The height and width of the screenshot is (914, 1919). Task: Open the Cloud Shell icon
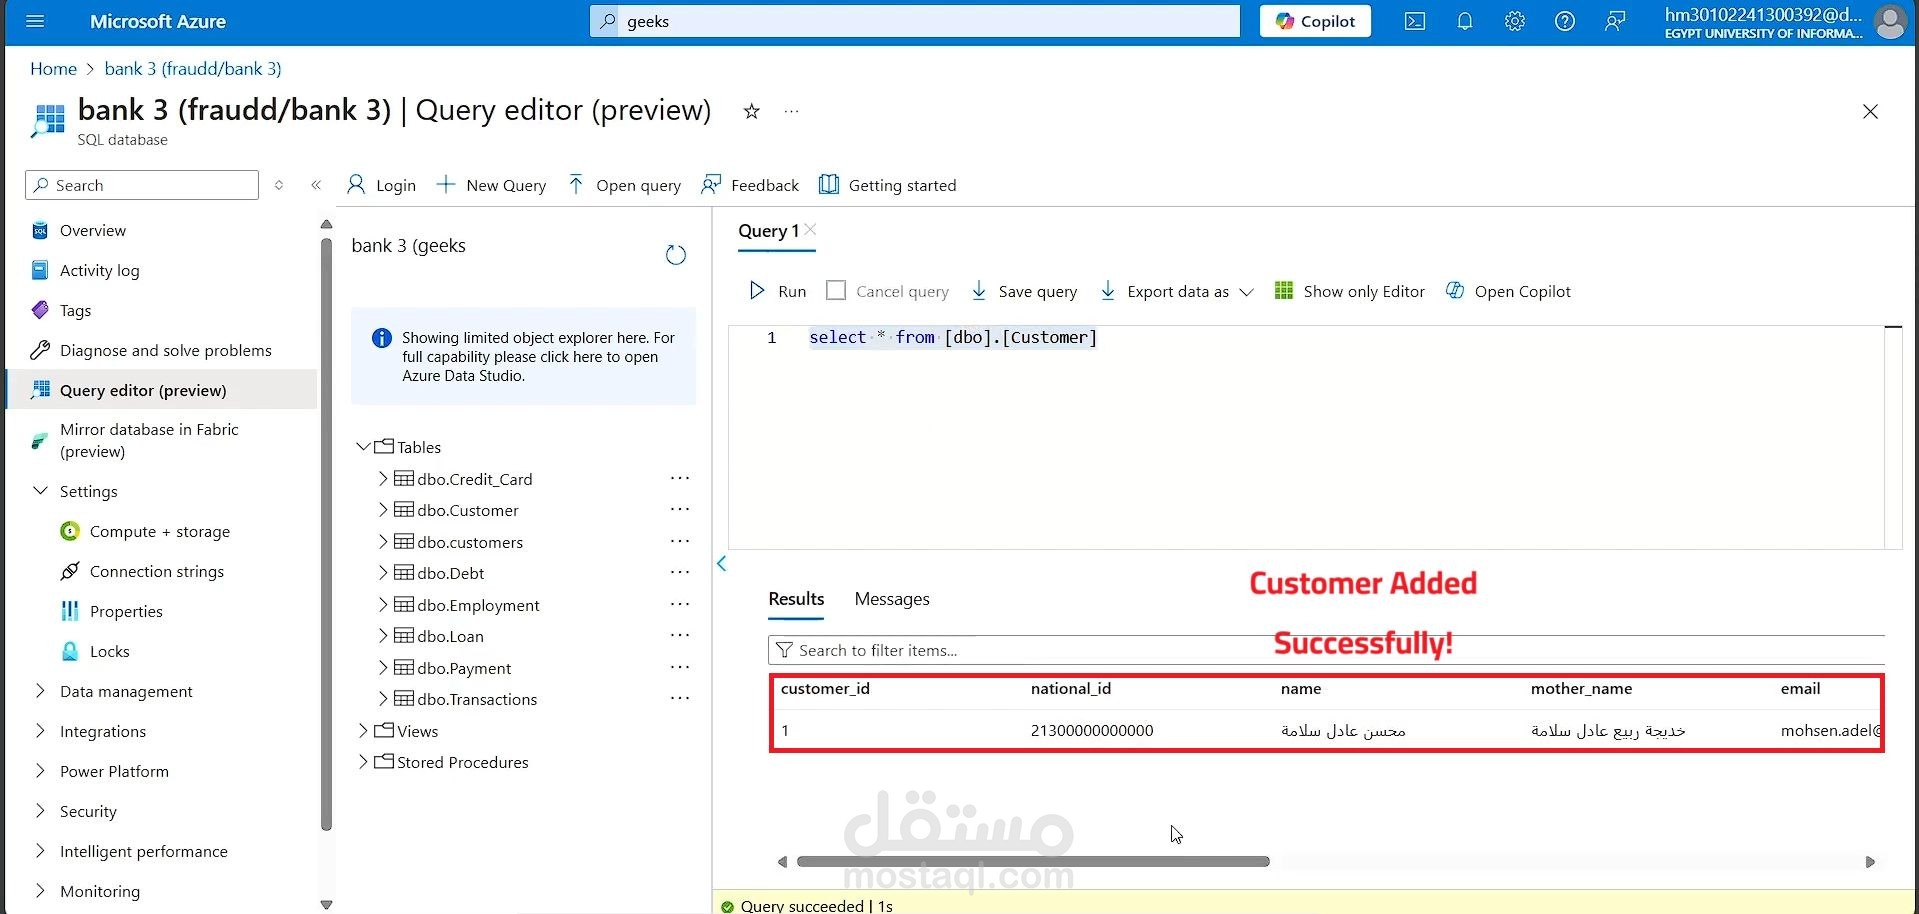(1415, 21)
